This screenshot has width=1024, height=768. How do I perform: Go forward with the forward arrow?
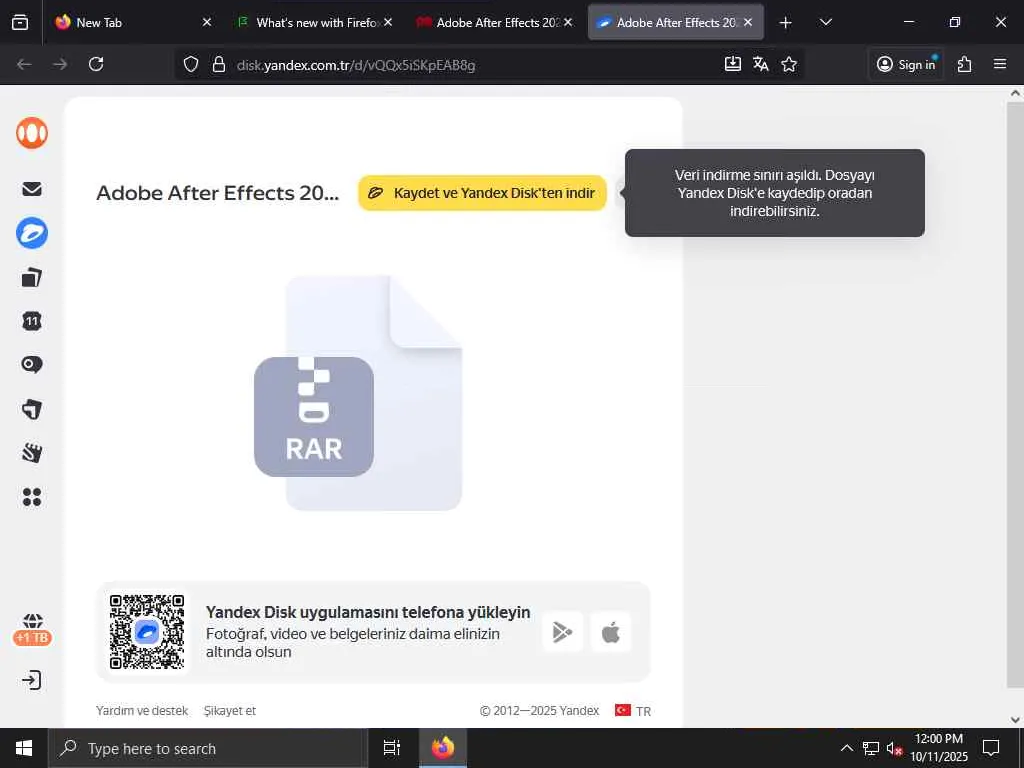click(x=60, y=64)
